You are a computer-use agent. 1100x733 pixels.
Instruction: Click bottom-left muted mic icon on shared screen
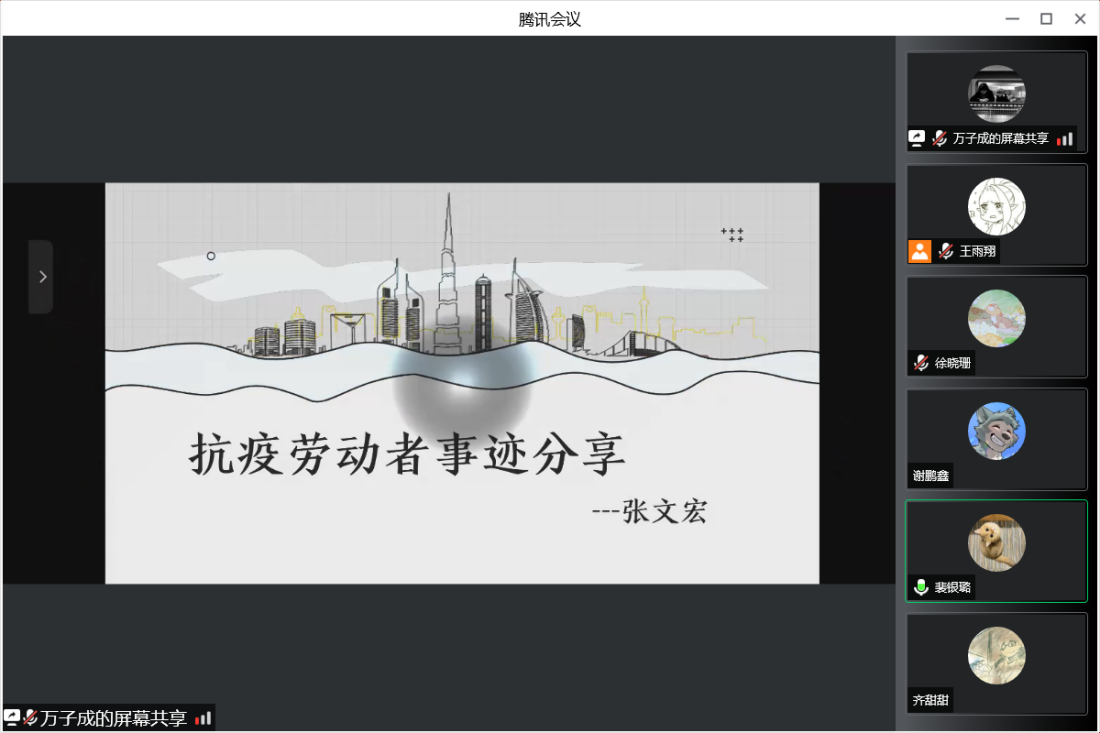31,718
